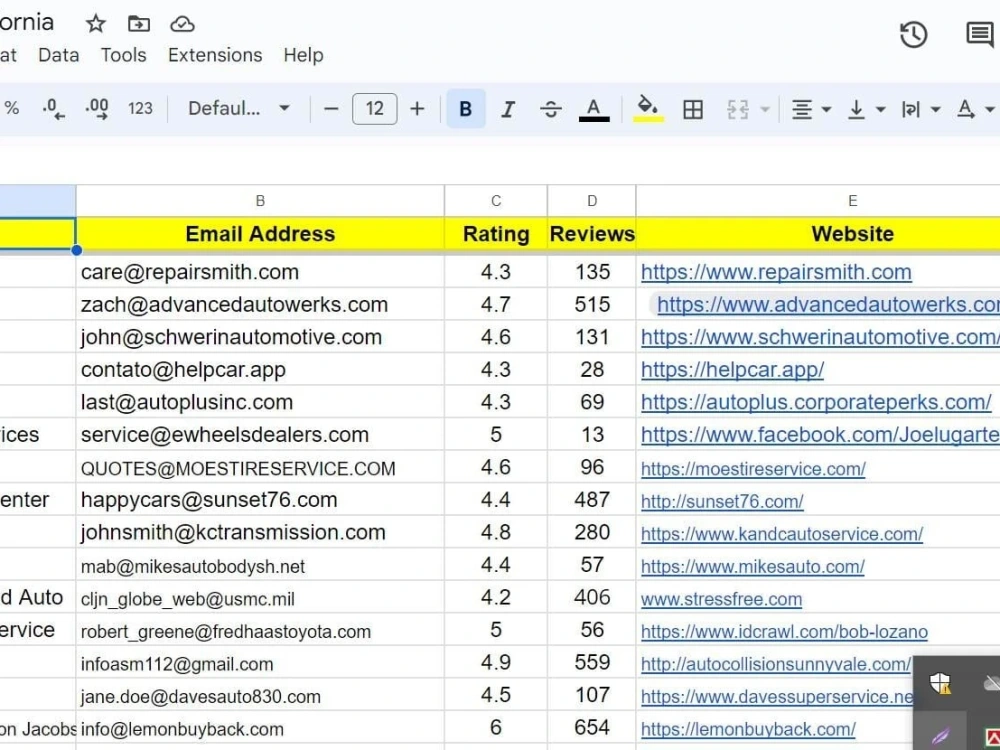Open the Extensions menu
This screenshot has width=1000, height=750.
click(214, 55)
